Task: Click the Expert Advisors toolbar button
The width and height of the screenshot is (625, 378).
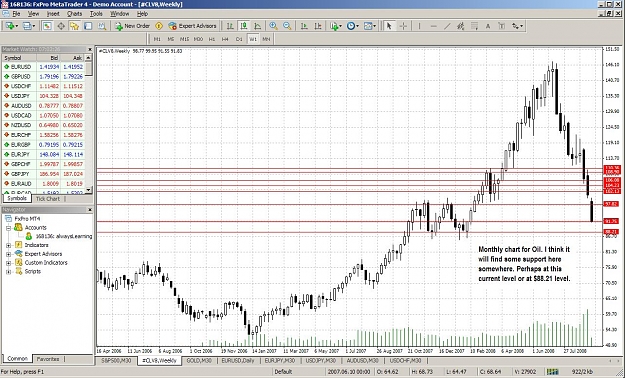Action: click(192, 26)
